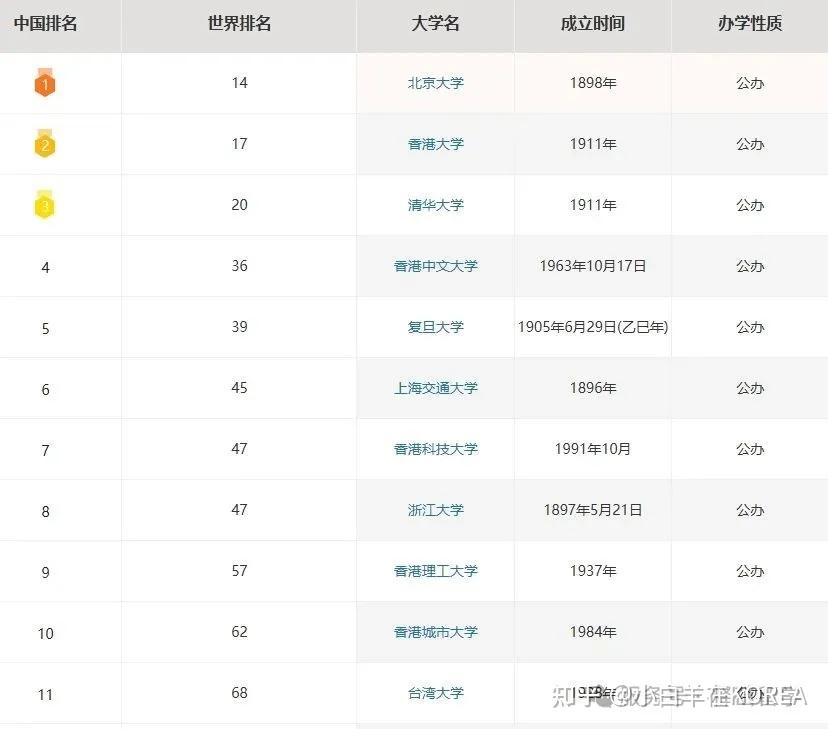Click the yellow rank 3 medal icon

point(45,205)
